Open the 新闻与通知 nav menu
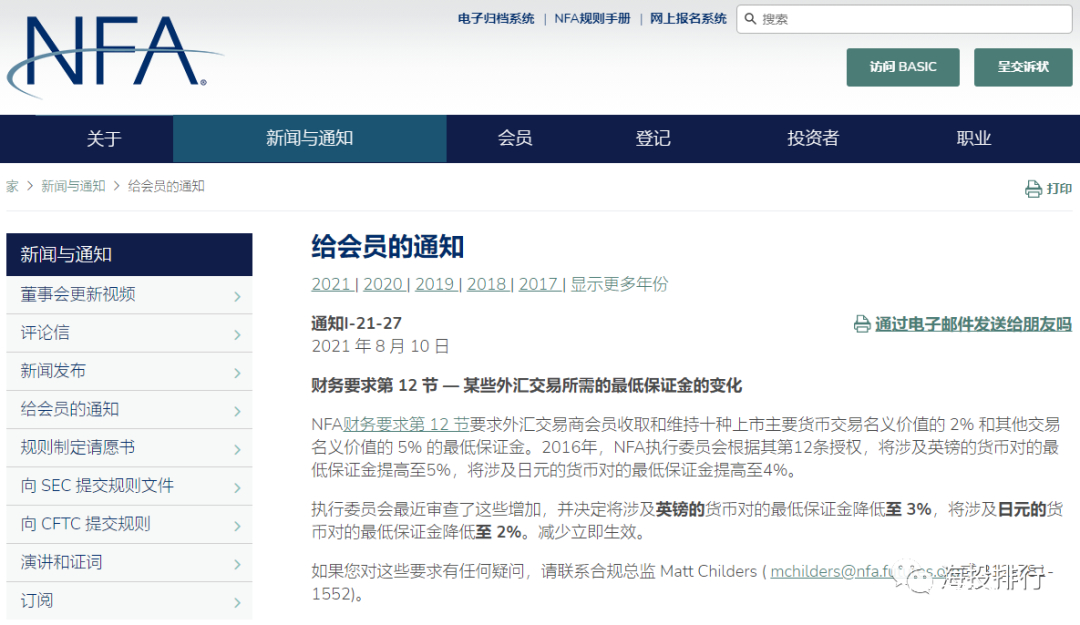The width and height of the screenshot is (1080, 625). 309,139
